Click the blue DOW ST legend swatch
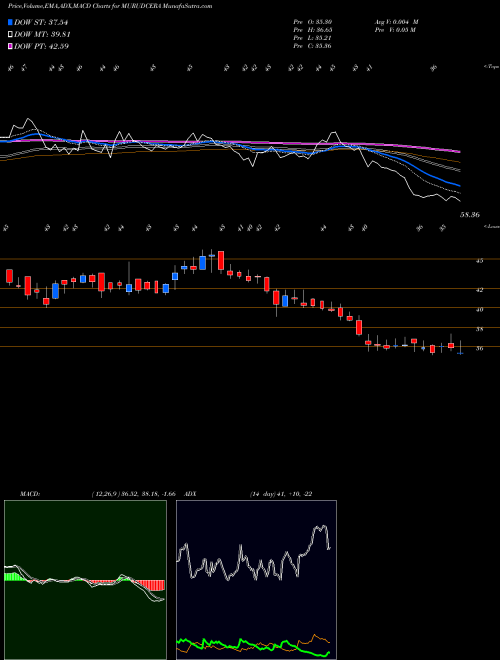Viewport: 500px width, 660px height. (x=10, y=22)
